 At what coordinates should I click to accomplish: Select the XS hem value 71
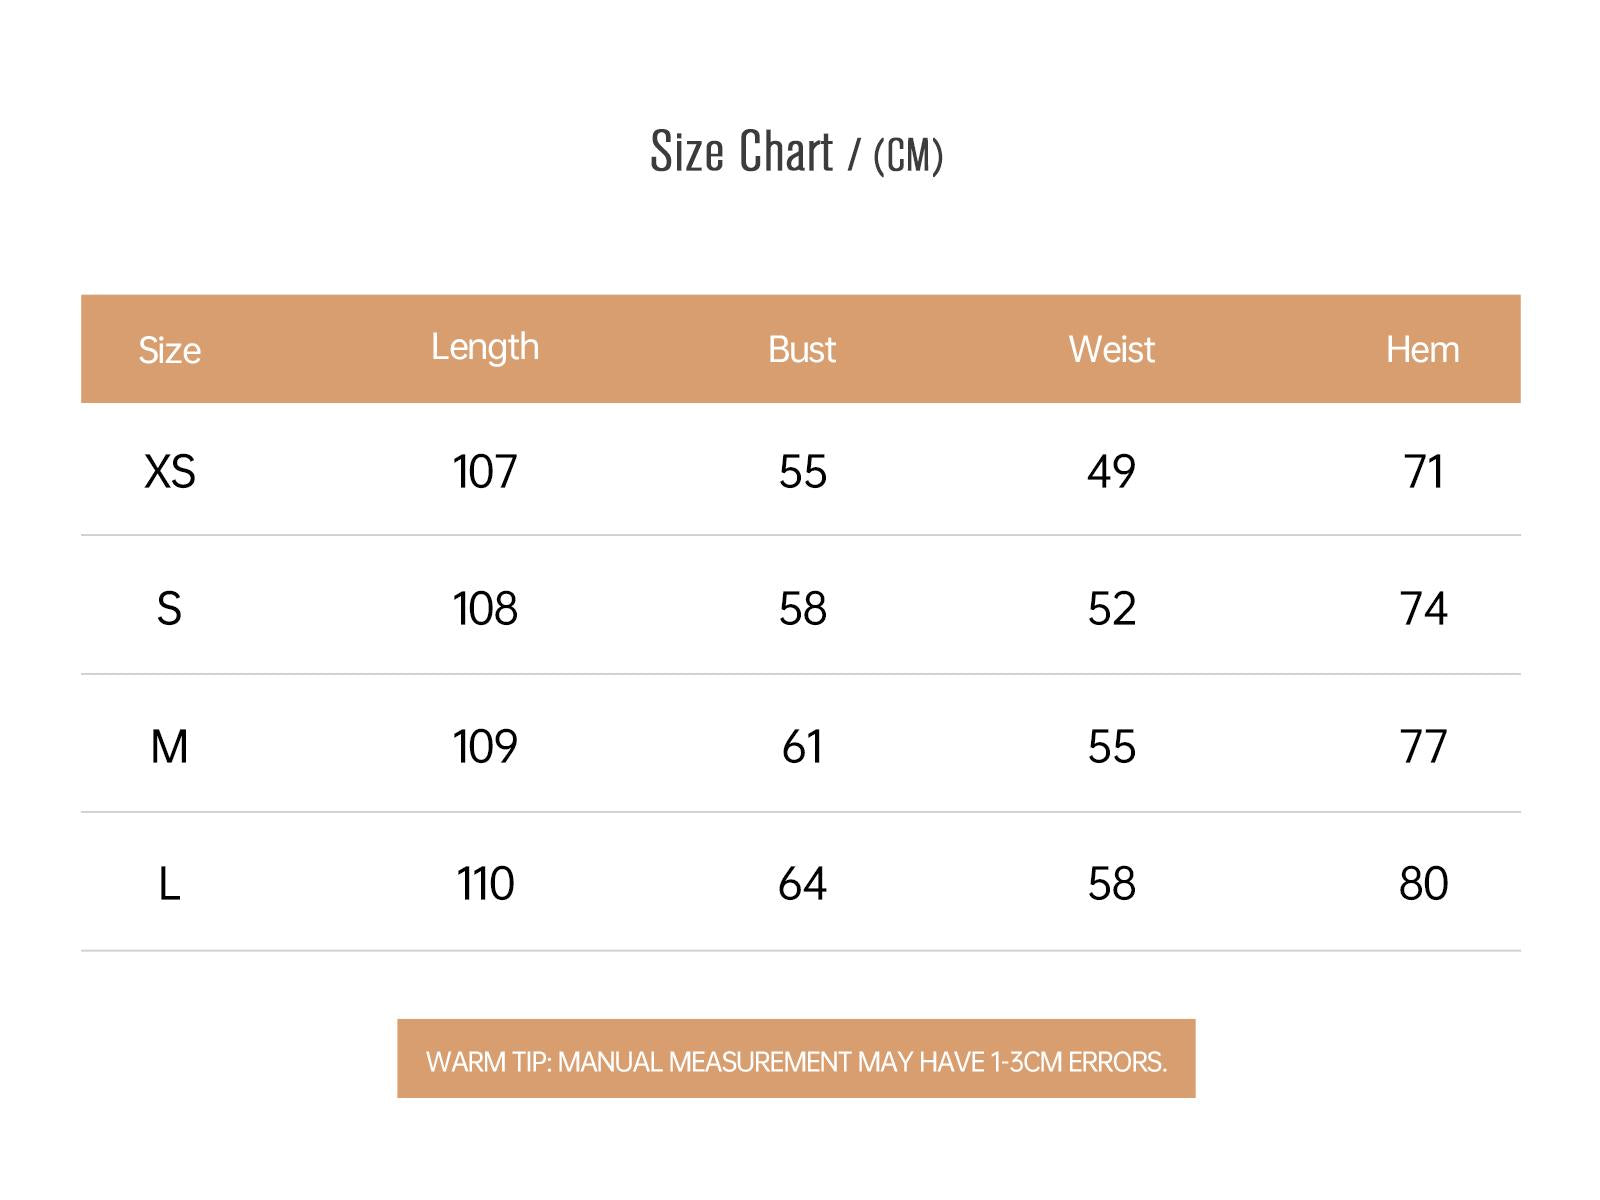point(1424,471)
